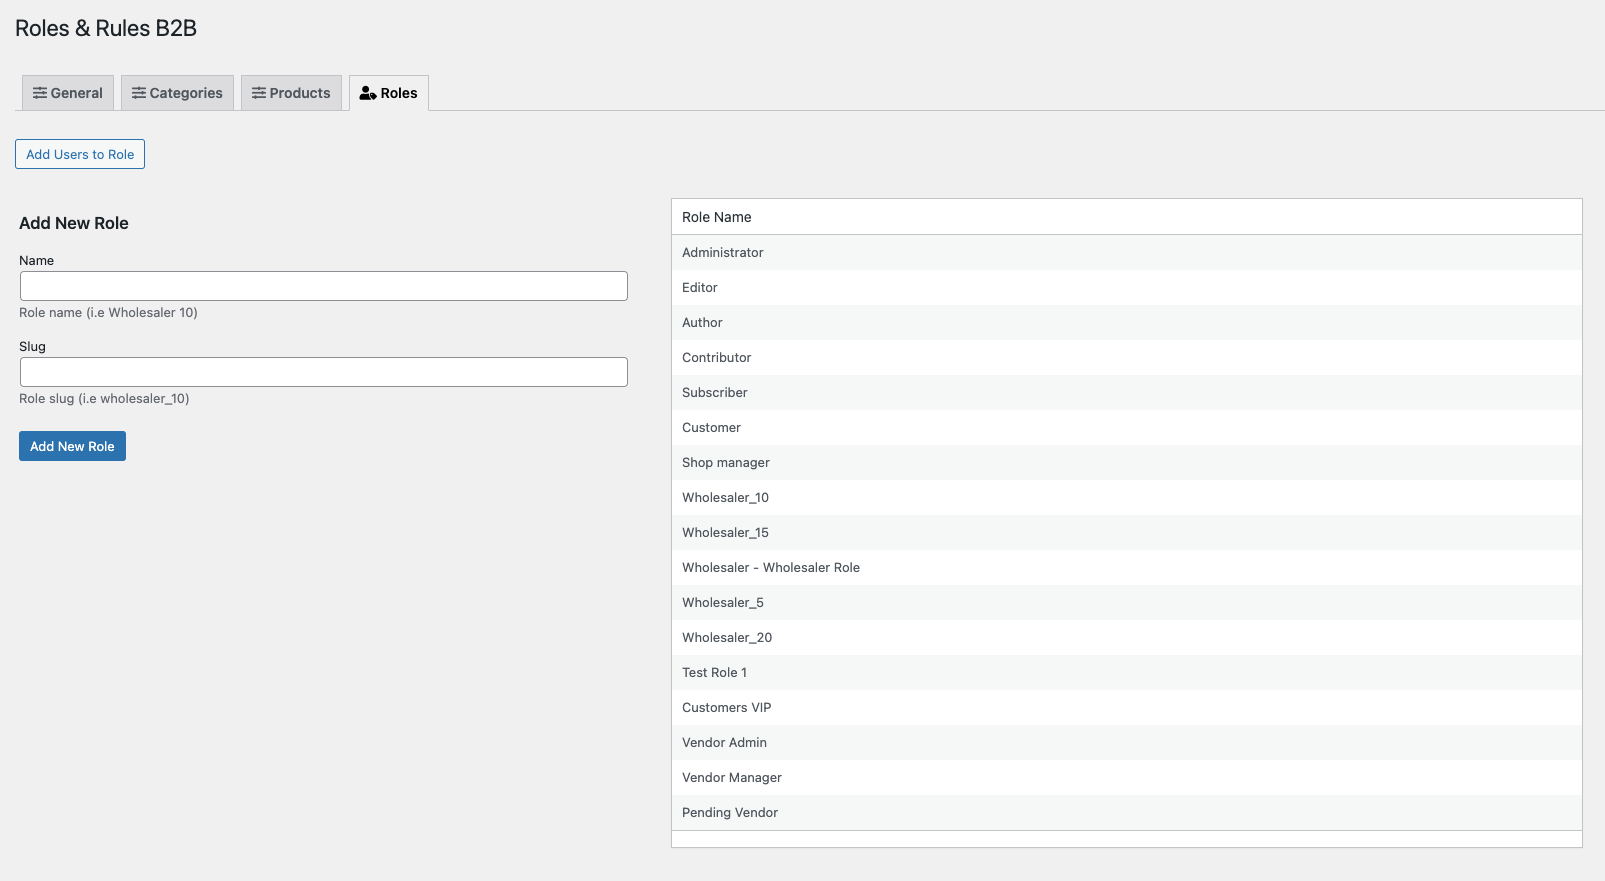Select the Wholesaler_10 role row
Viewport: 1605px width, 881px height.
[1127, 497]
